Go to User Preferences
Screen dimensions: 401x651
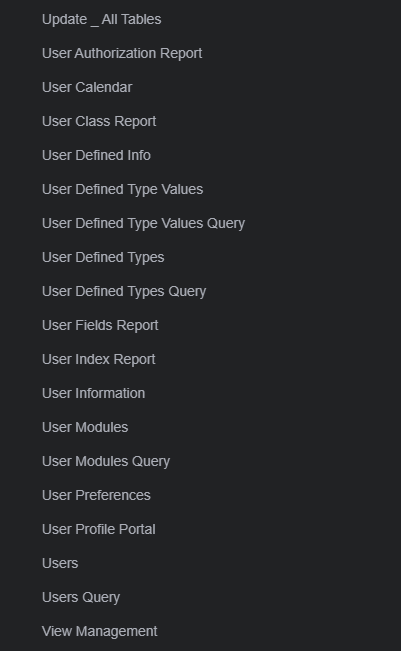tap(96, 496)
